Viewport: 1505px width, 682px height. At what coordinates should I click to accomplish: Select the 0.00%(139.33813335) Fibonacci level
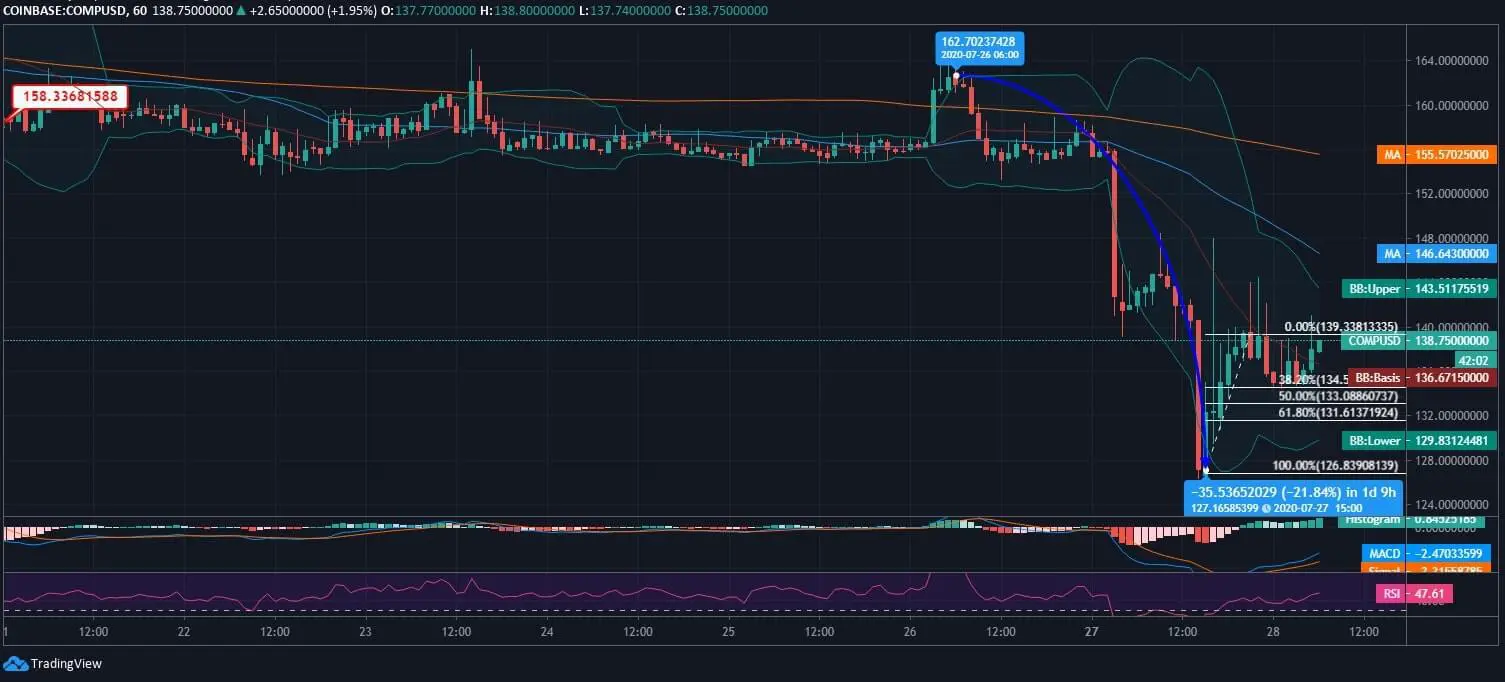tap(1340, 326)
